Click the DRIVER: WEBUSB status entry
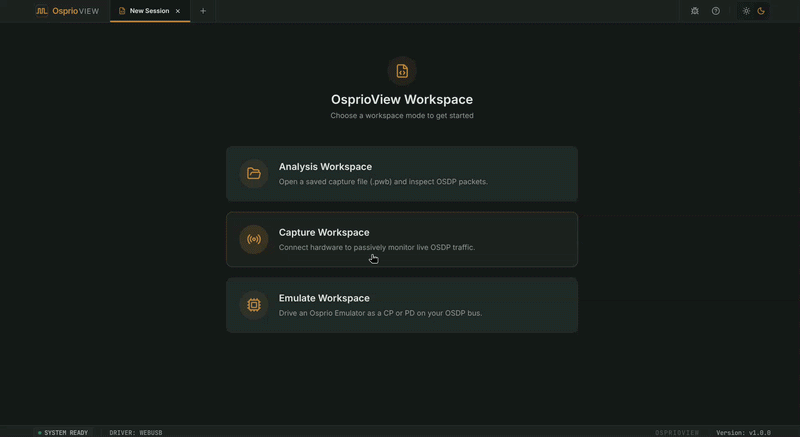 (x=136, y=432)
